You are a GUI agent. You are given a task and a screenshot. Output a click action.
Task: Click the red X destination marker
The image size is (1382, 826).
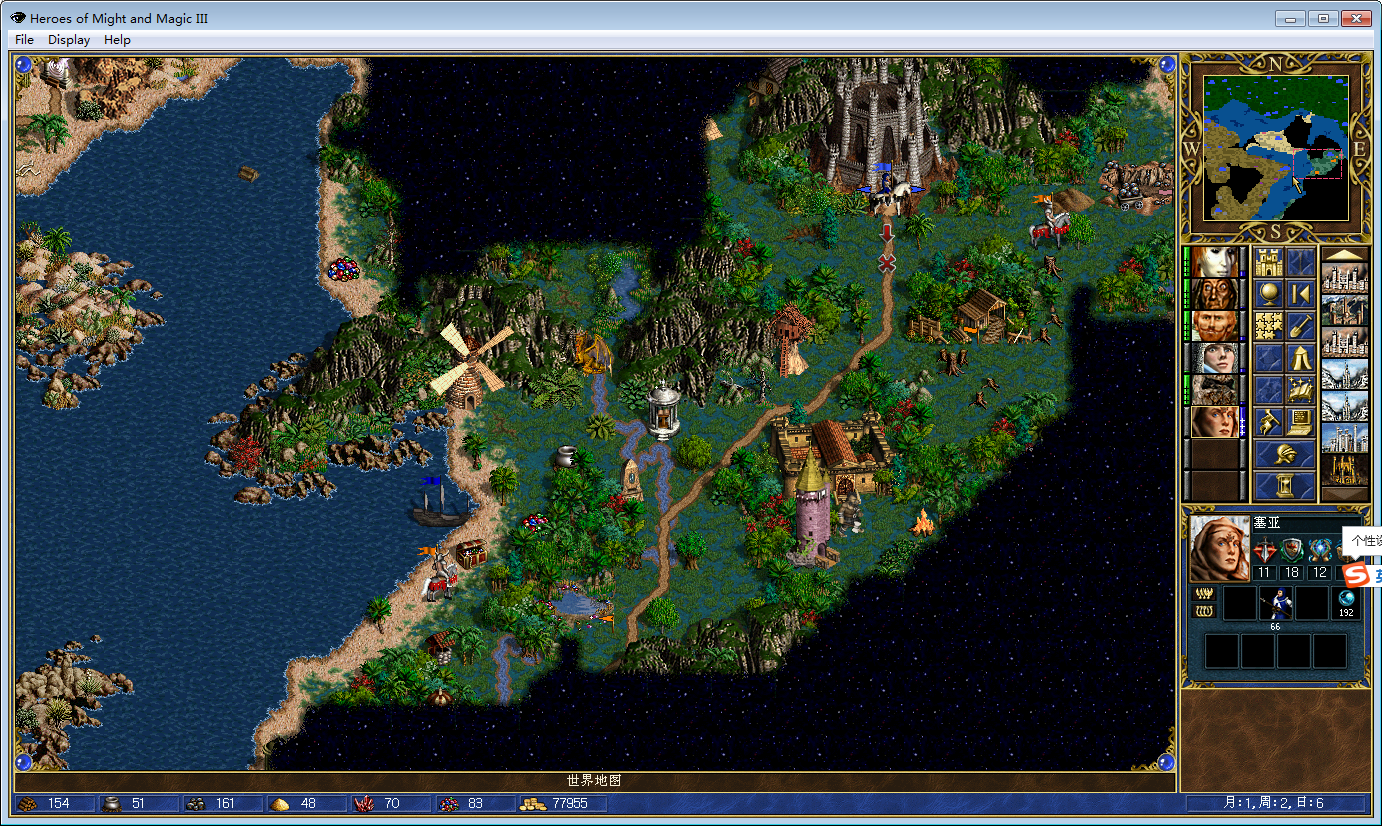[886, 262]
